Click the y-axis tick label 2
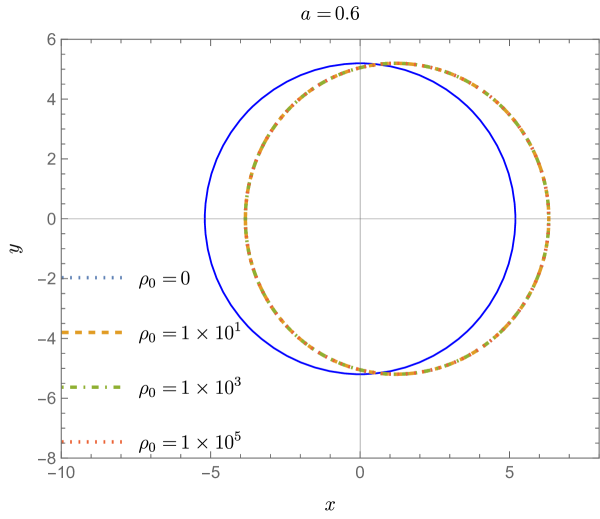Viewport: 600px width, 519px height. pos(52,159)
